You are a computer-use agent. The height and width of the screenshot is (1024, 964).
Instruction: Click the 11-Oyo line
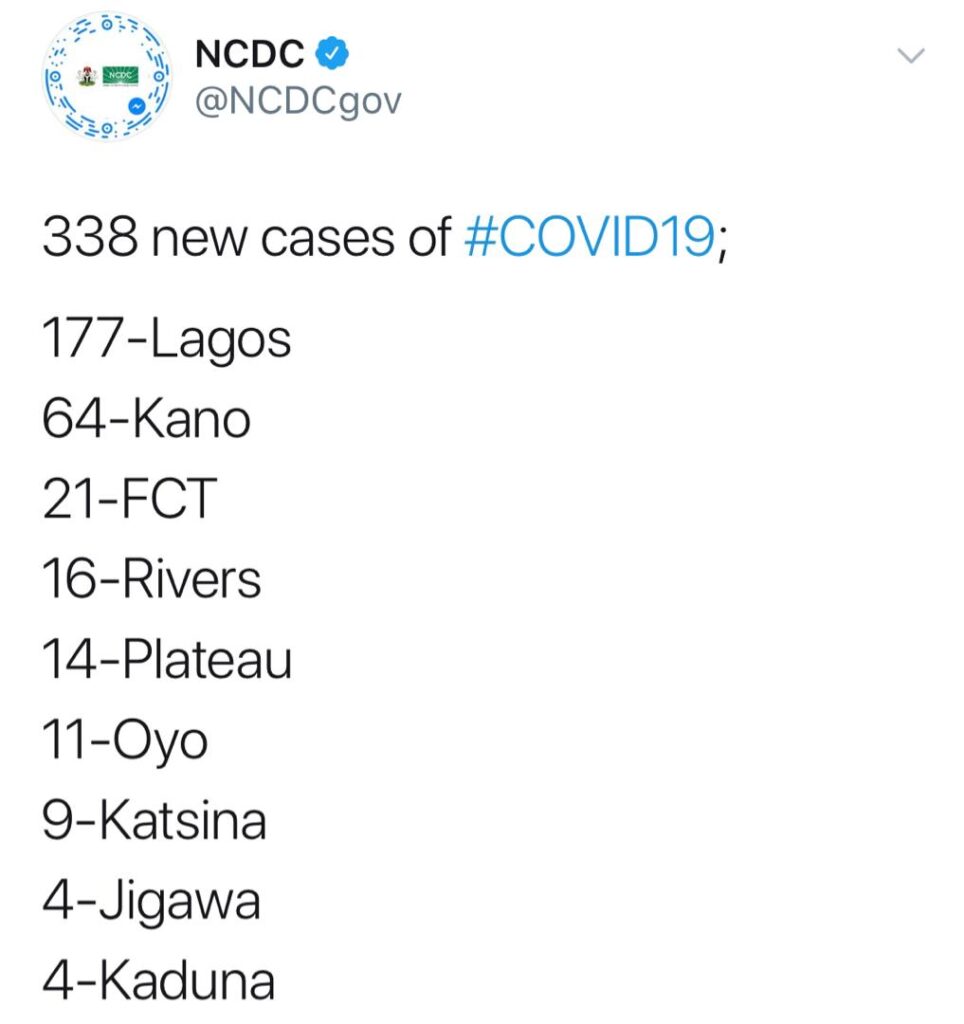tap(125, 741)
